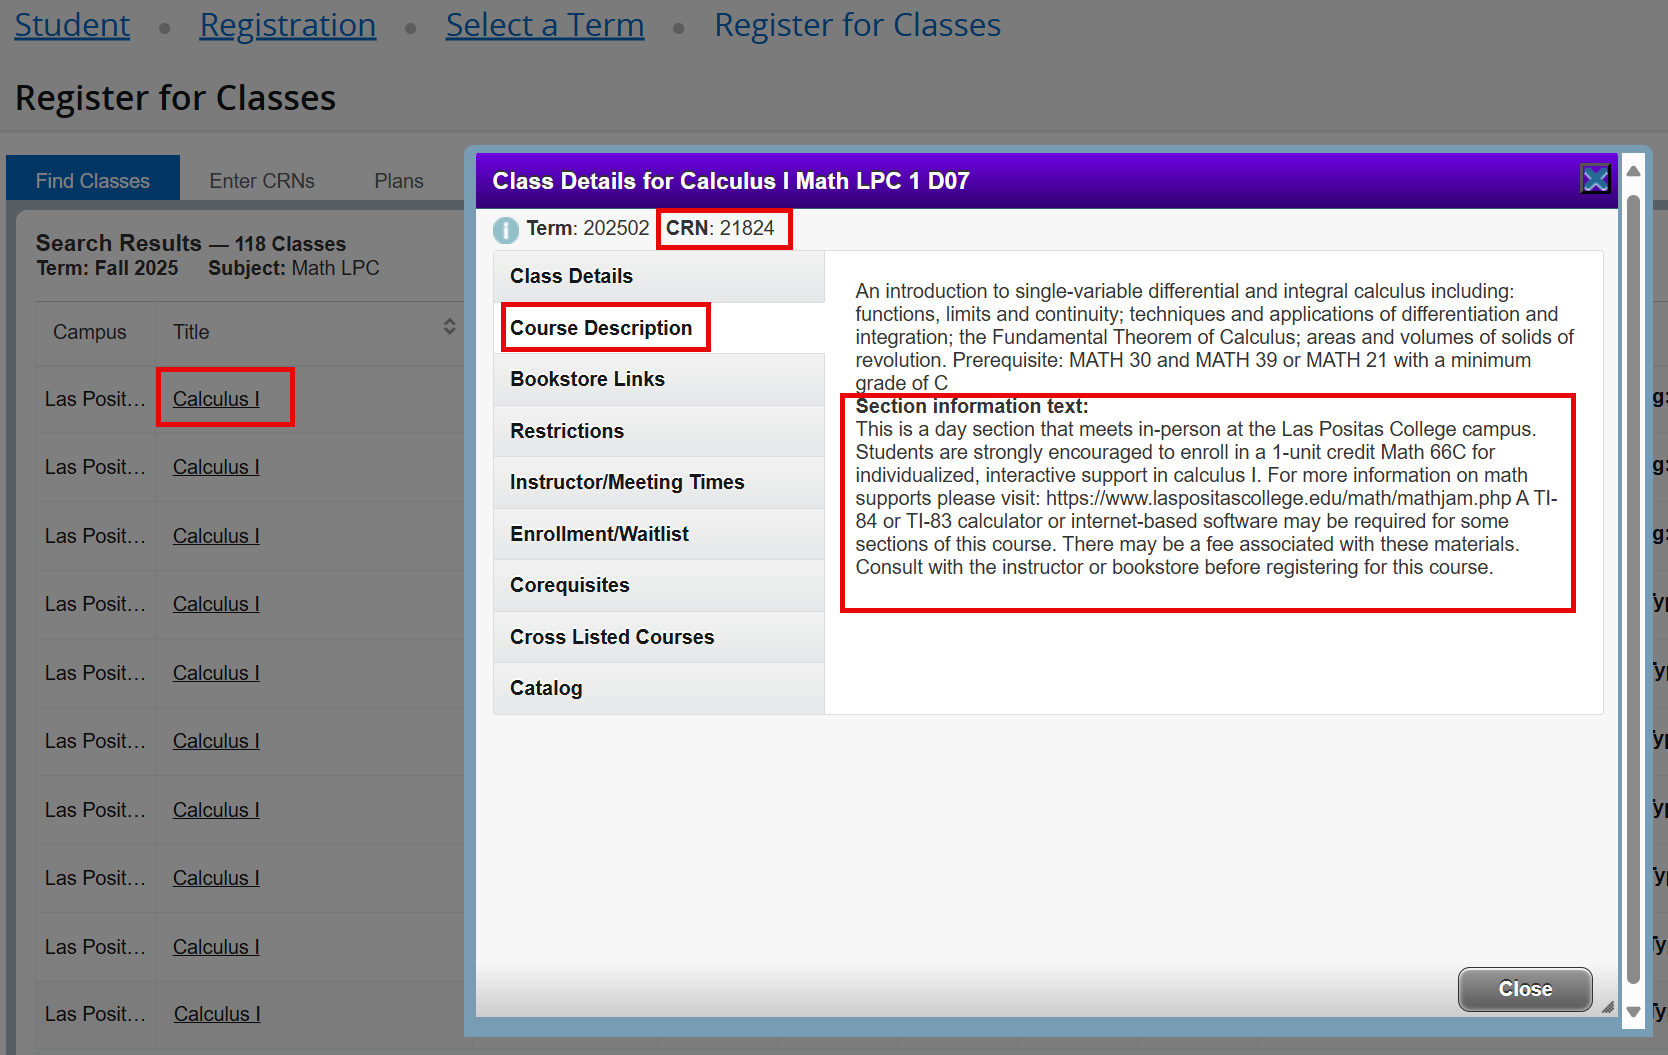Show the Restrictions section

566,430
